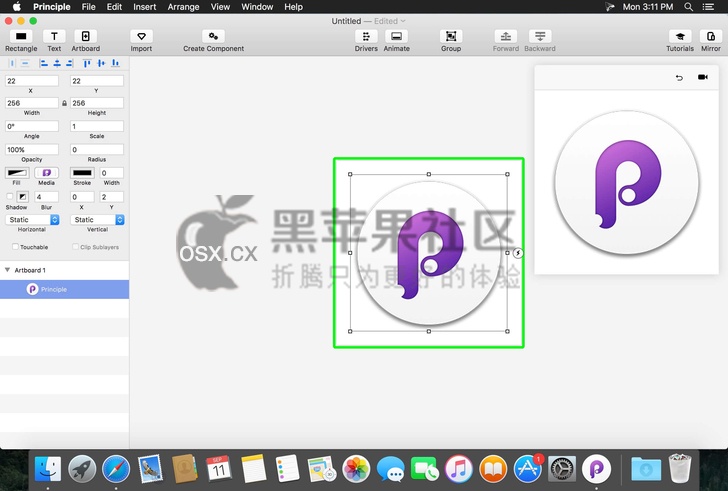This screenshot has height=491, width=728.
Task: Open App Store from the Dock
Action: 528,469
